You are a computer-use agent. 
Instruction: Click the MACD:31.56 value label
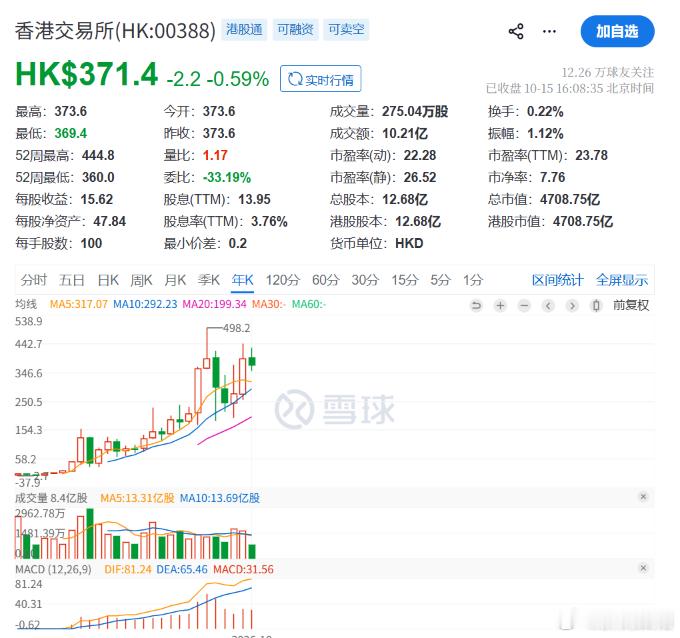pos(243,569)
